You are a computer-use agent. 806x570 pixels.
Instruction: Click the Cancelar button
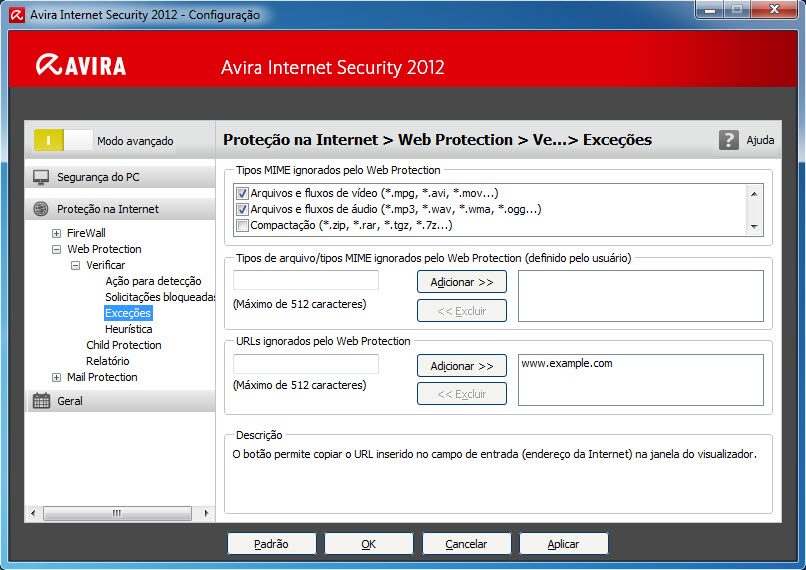coord(466,544)
